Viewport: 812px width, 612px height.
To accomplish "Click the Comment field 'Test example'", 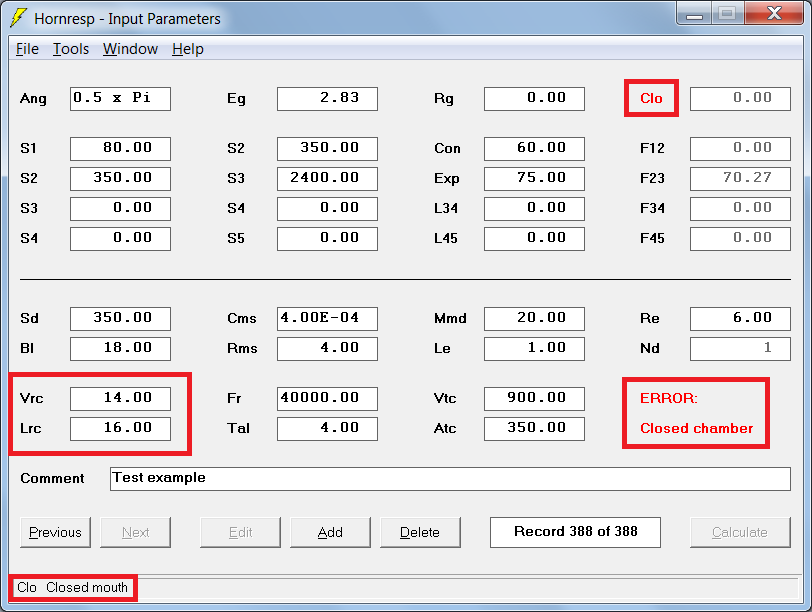I will 450,478.
